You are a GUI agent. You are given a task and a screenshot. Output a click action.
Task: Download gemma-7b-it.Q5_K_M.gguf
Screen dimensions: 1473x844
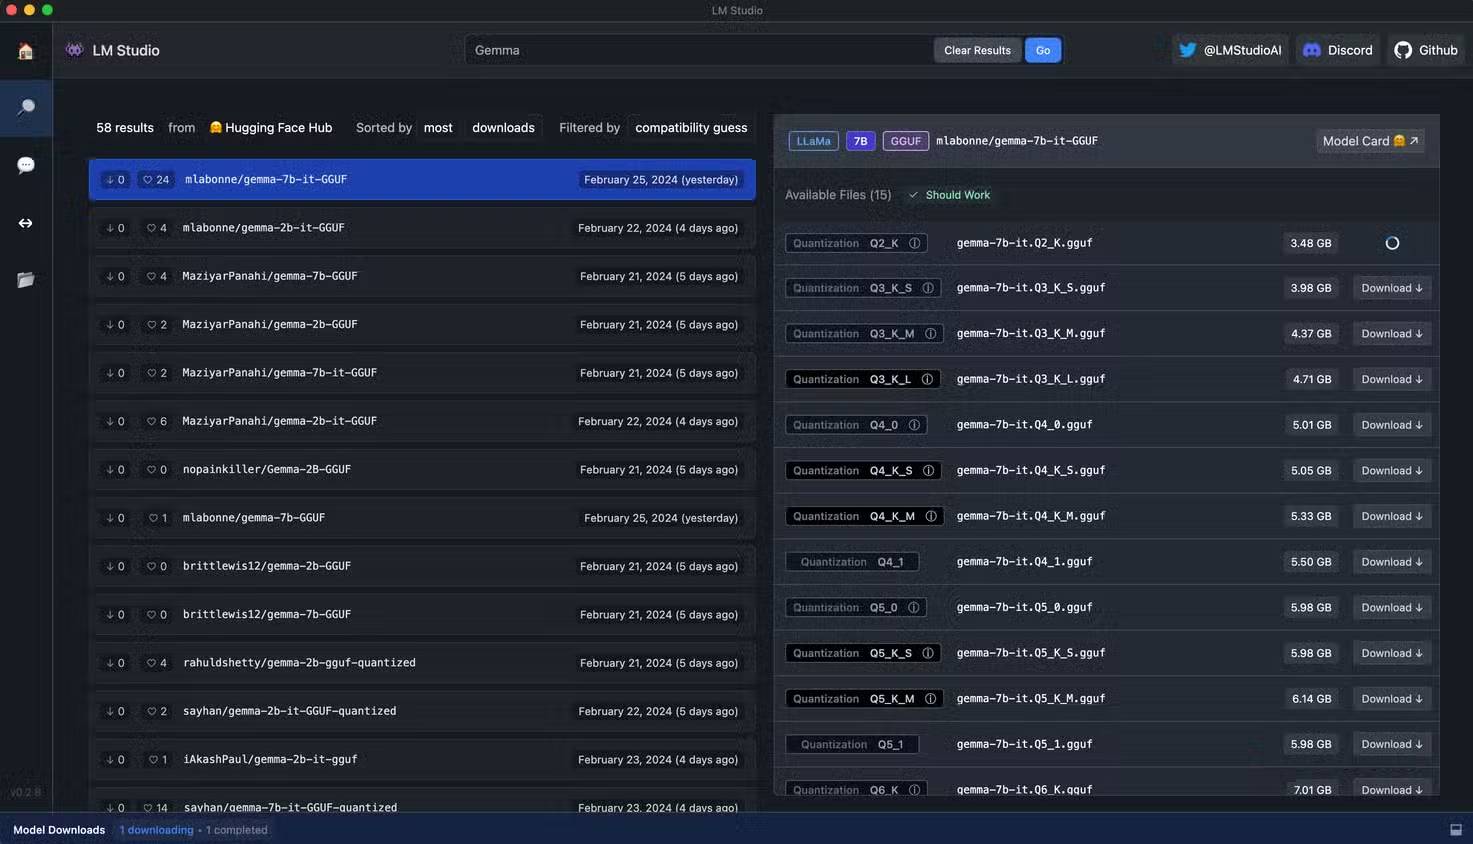click(x=1392, y=699)
